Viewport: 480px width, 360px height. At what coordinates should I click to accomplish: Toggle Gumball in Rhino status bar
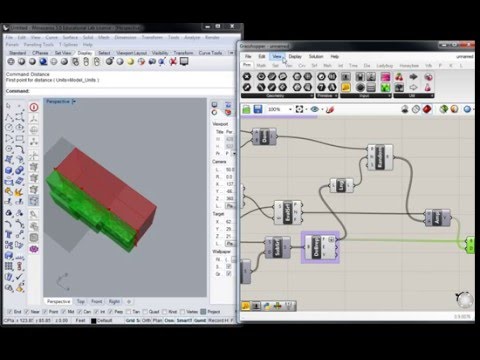point(200,320)
